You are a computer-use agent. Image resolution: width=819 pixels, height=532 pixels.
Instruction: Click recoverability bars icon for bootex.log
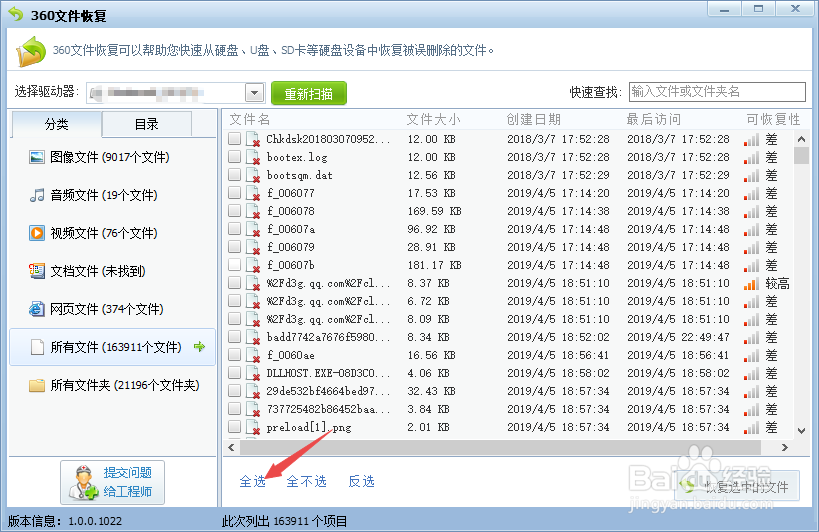(x=752, y=158)
